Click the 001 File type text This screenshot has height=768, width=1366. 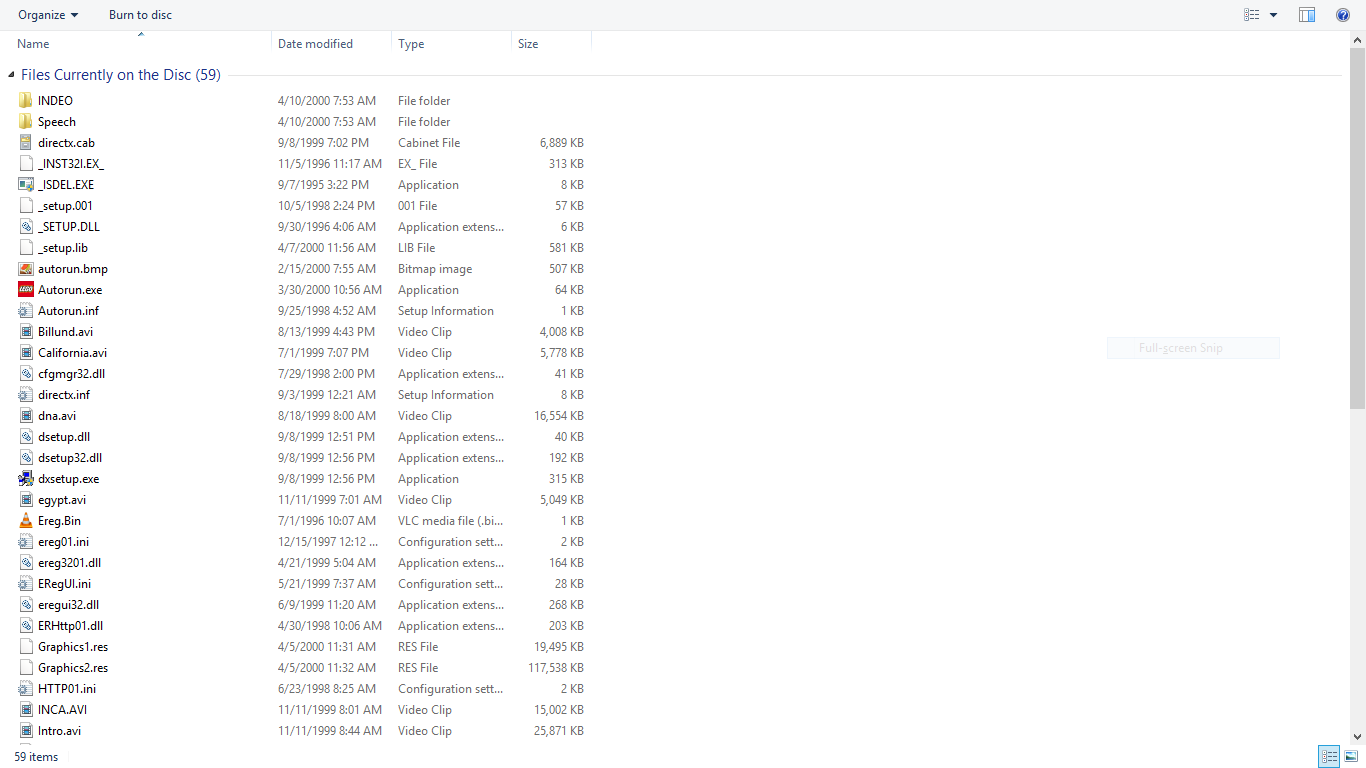[x=418, y=205]
